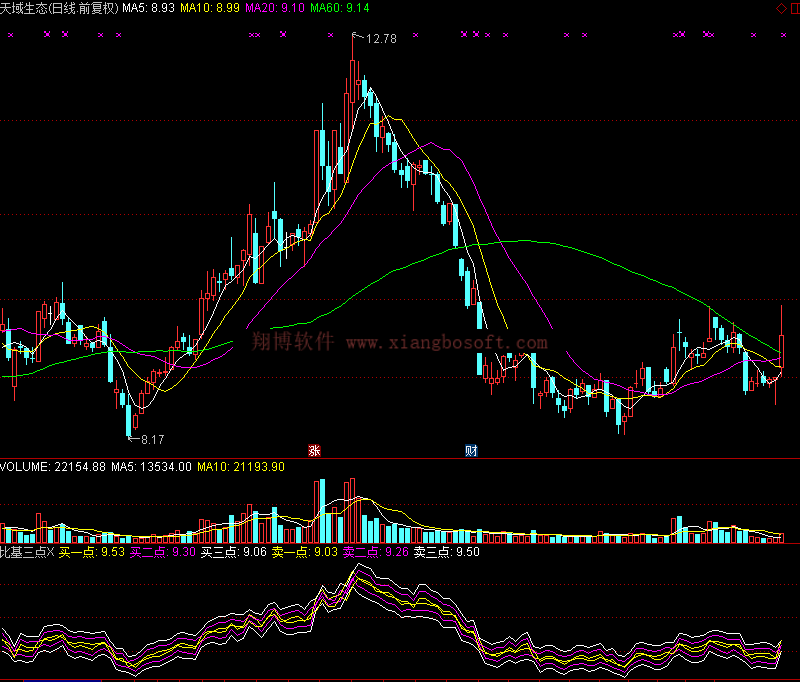Click the 卖二点: 9.26 value

[x=376, y=552]
